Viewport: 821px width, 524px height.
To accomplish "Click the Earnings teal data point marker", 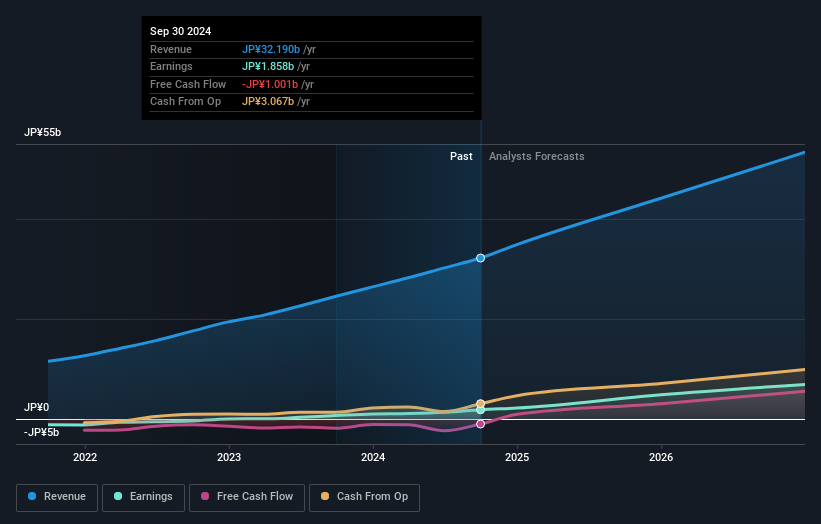I will tap(480, 410).
